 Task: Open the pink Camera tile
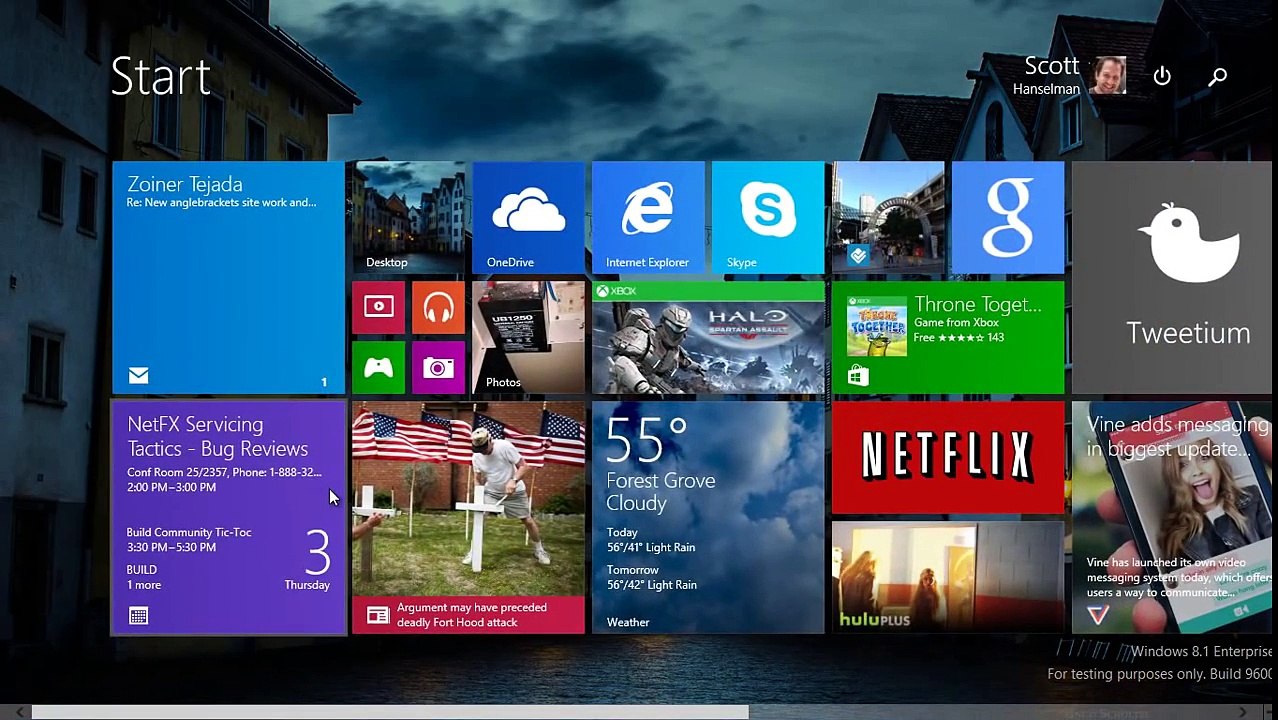pos(438,368)
